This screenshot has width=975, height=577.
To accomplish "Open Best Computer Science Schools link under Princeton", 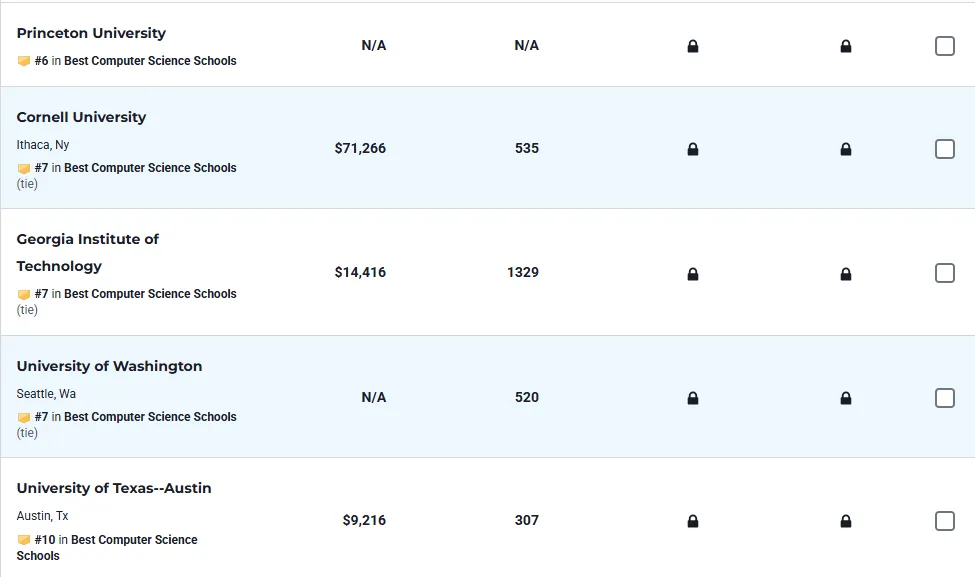I will click(150, 61).
